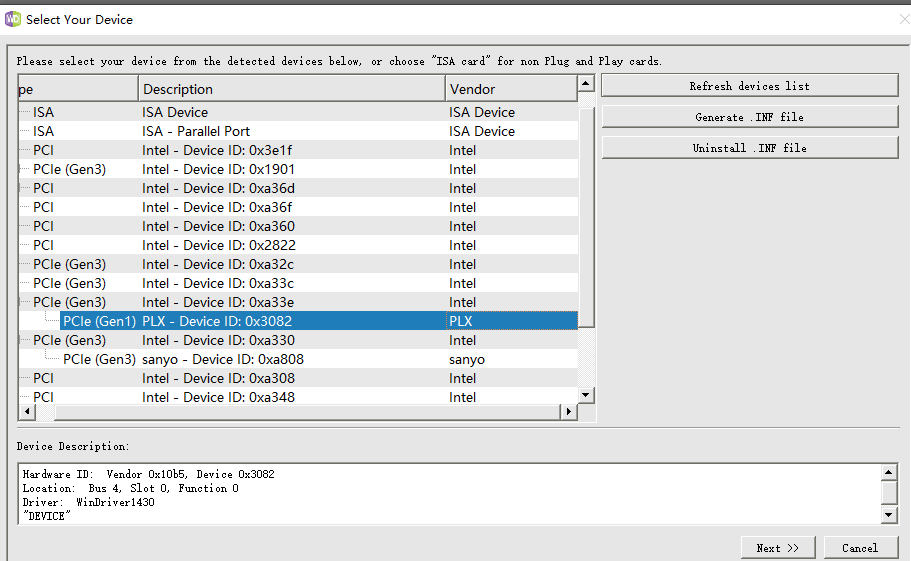Select Intel Device ID 0x3e1f row
The width and height of the screenshot is (911, 561).
point(298,150)
